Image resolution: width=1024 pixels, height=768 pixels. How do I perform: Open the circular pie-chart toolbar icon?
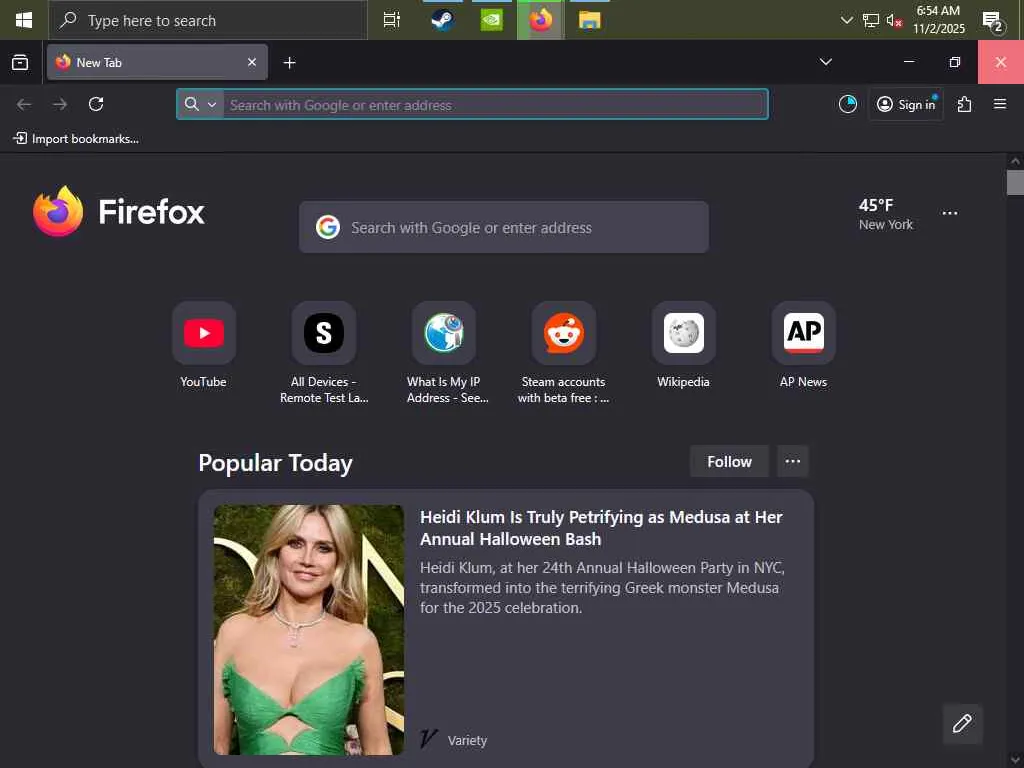tap(848, 104)
